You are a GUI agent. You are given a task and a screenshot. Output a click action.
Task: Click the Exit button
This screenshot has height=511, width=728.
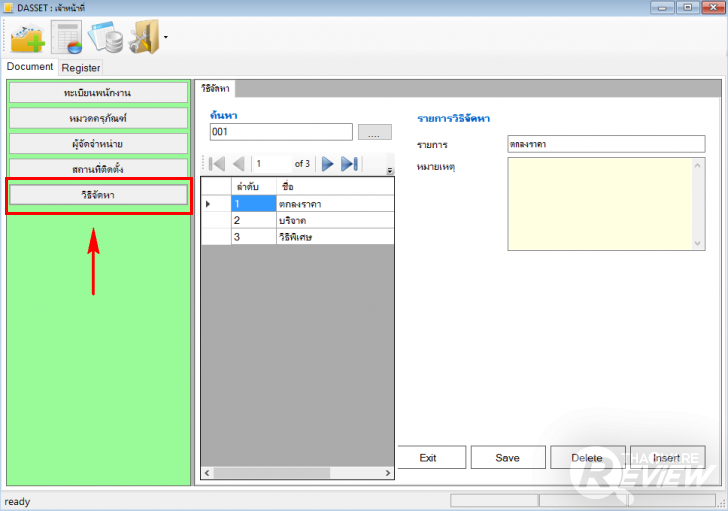point(431,458)
